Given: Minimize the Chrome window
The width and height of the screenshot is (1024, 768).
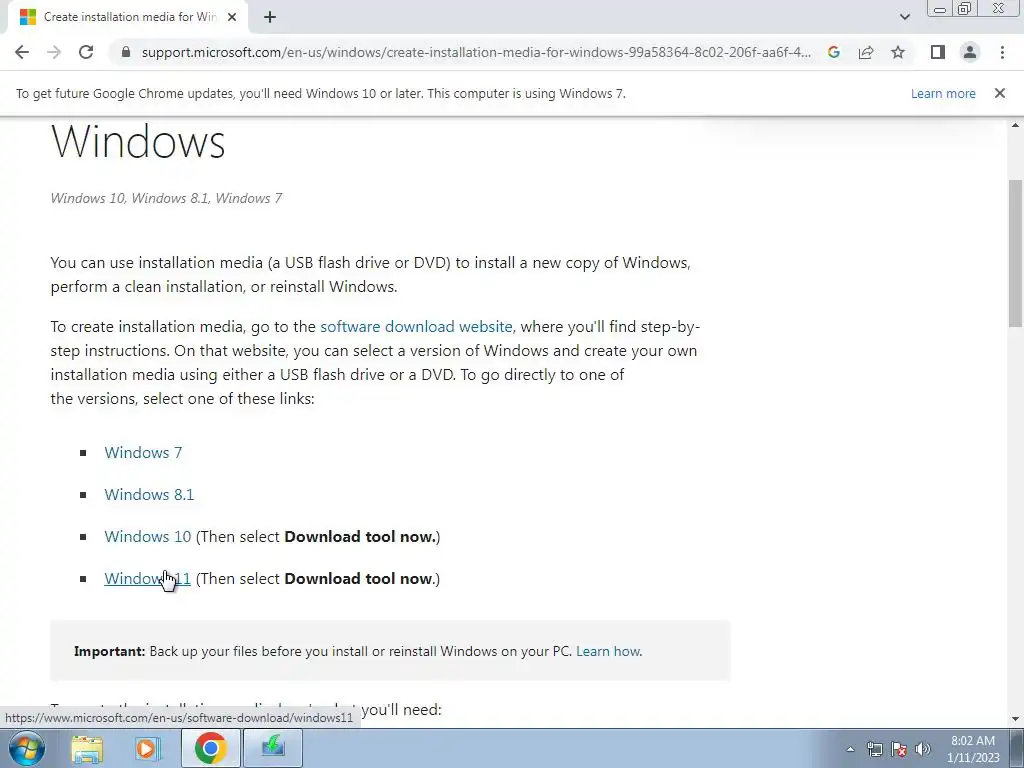Looking at the screenshot, I should point(940,9).
